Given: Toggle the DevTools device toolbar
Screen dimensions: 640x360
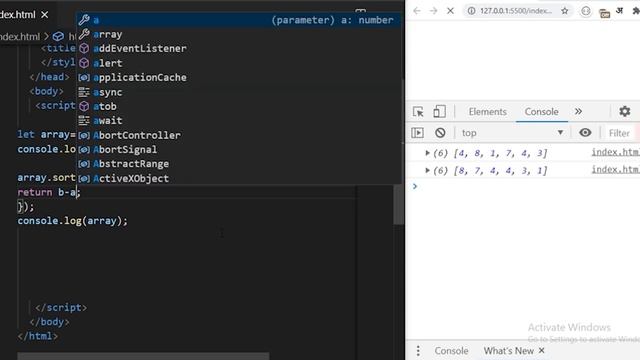Looking at the screenshot, I should coord(439,111).
